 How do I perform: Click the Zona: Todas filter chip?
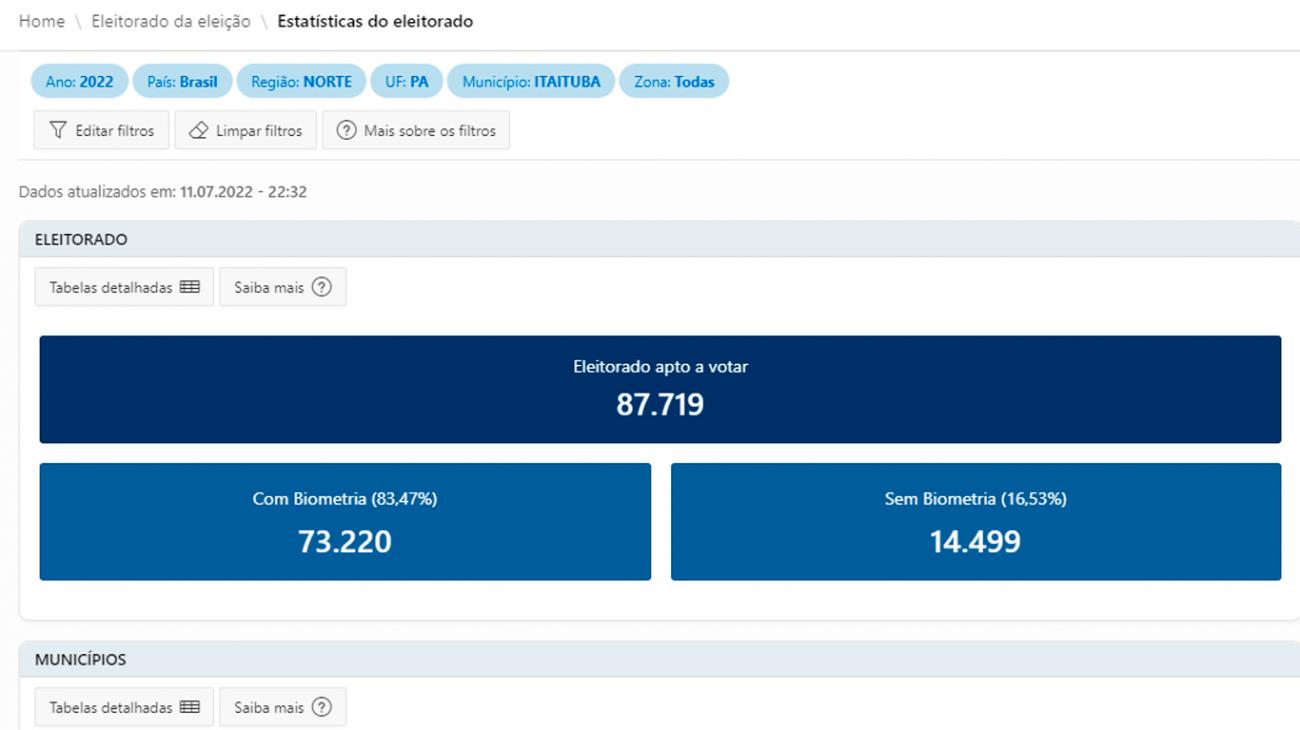click(674, 82)
